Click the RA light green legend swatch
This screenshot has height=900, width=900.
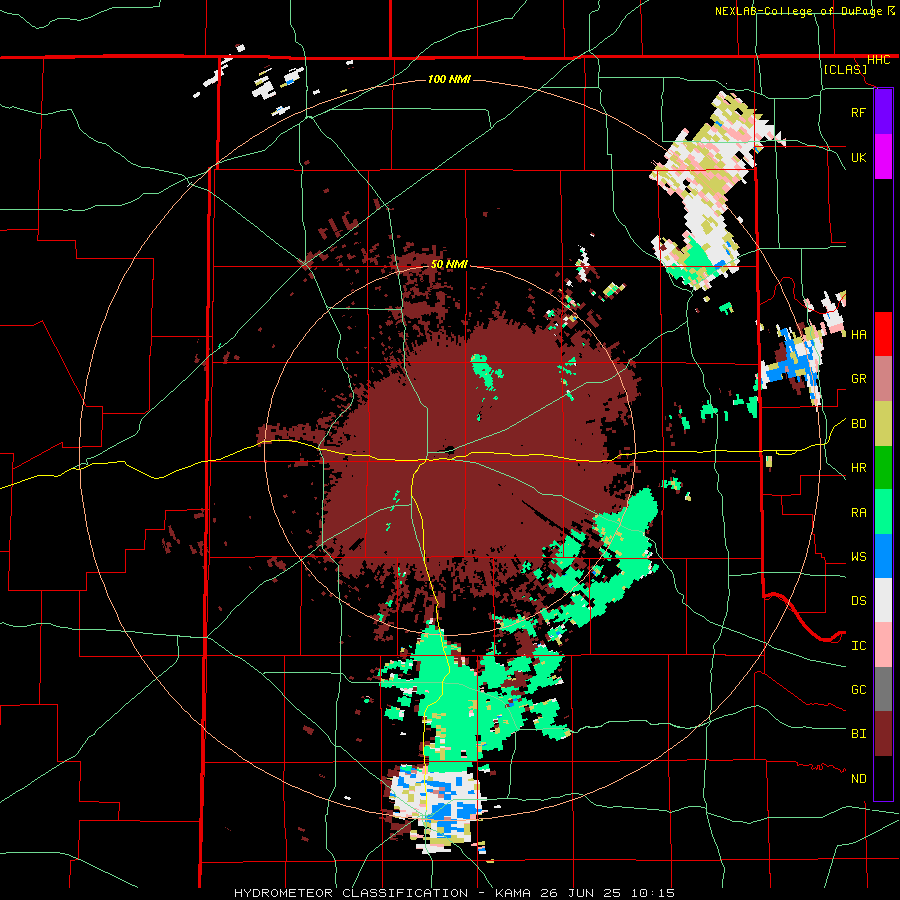click(883, 512)
